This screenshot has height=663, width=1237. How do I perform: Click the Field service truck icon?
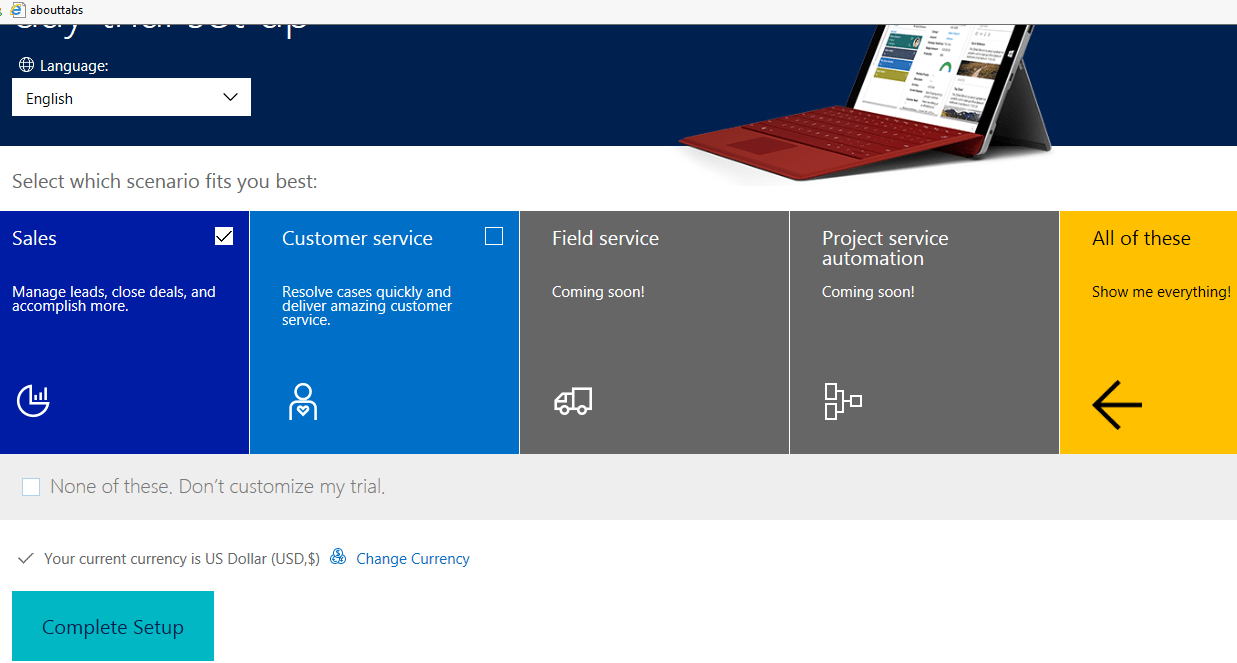pyautogui.click(x=572, y=400)
